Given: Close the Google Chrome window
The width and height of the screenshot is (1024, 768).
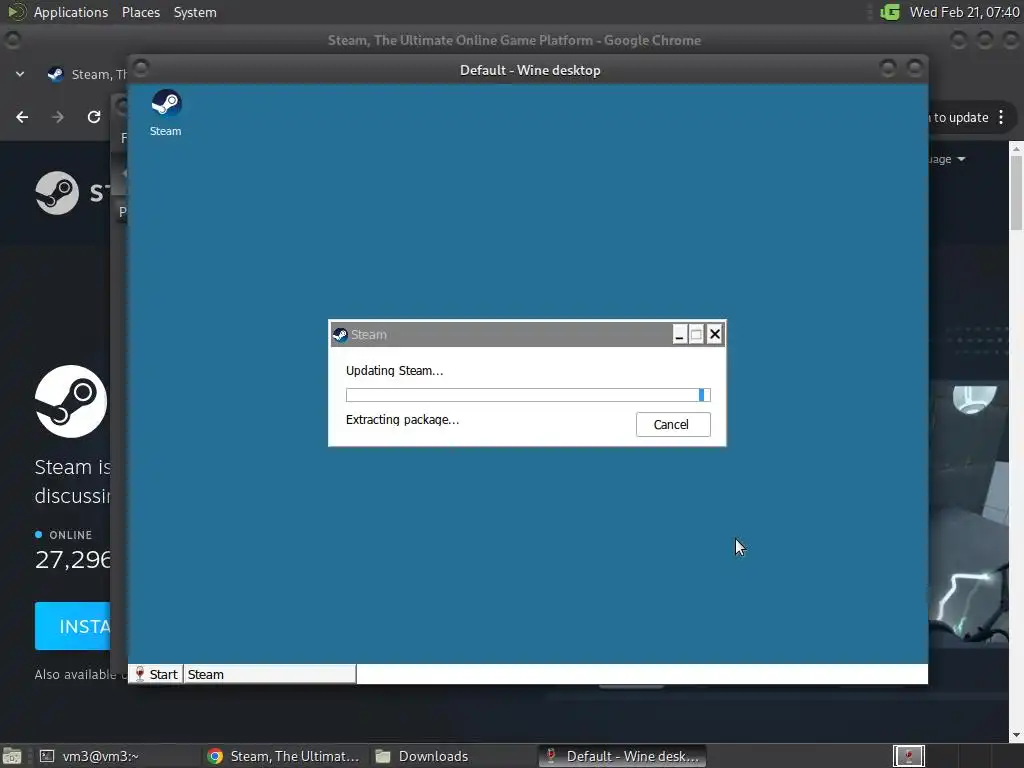Looking at the screenshot, I should [1011, 40].
